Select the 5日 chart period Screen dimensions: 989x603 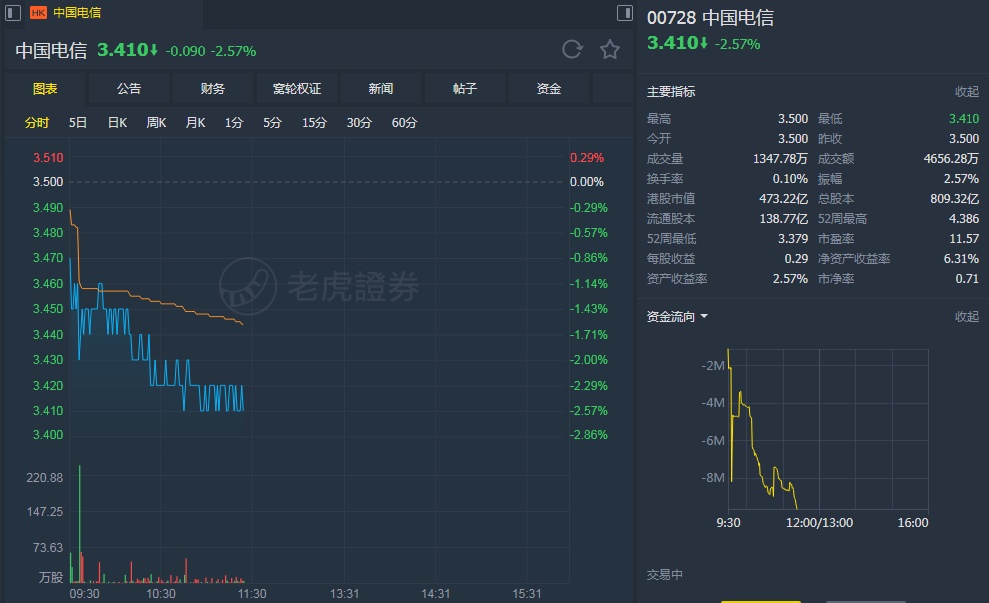tap(78, 122)
